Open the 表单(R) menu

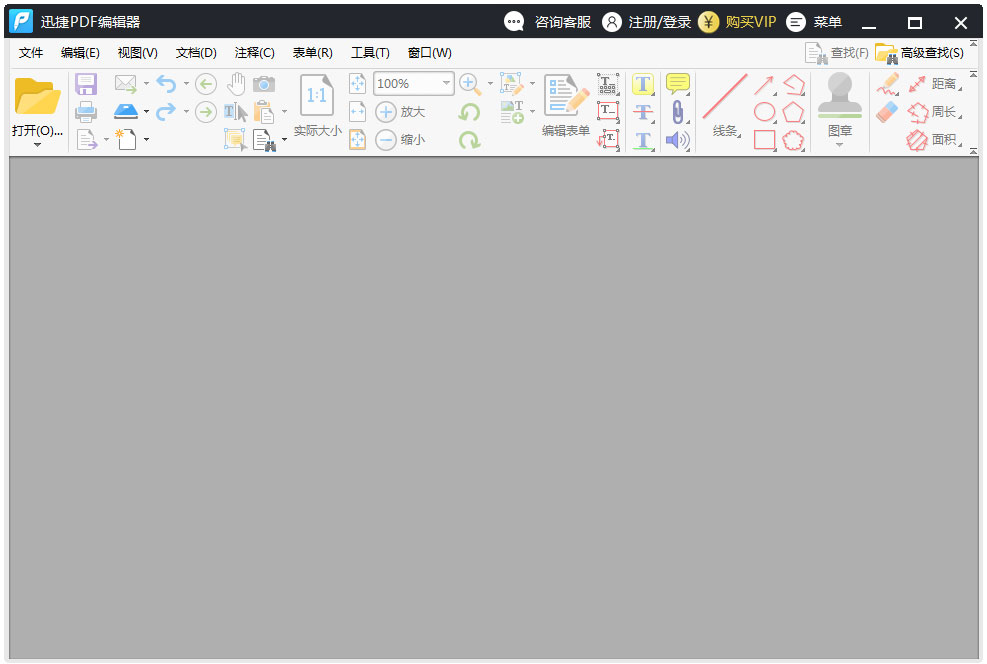pyautogui.click(x=312, y=52)
